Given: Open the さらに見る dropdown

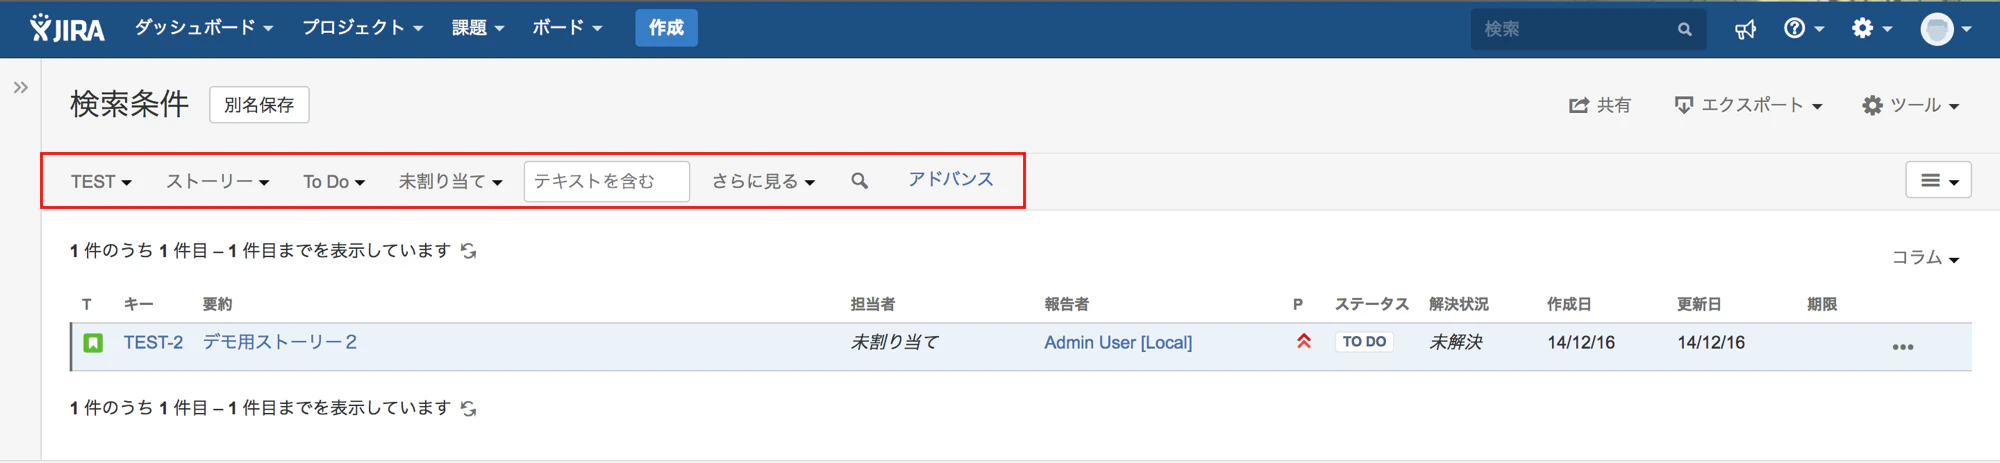Looking at the screenshot, I should tap(763, 181).
